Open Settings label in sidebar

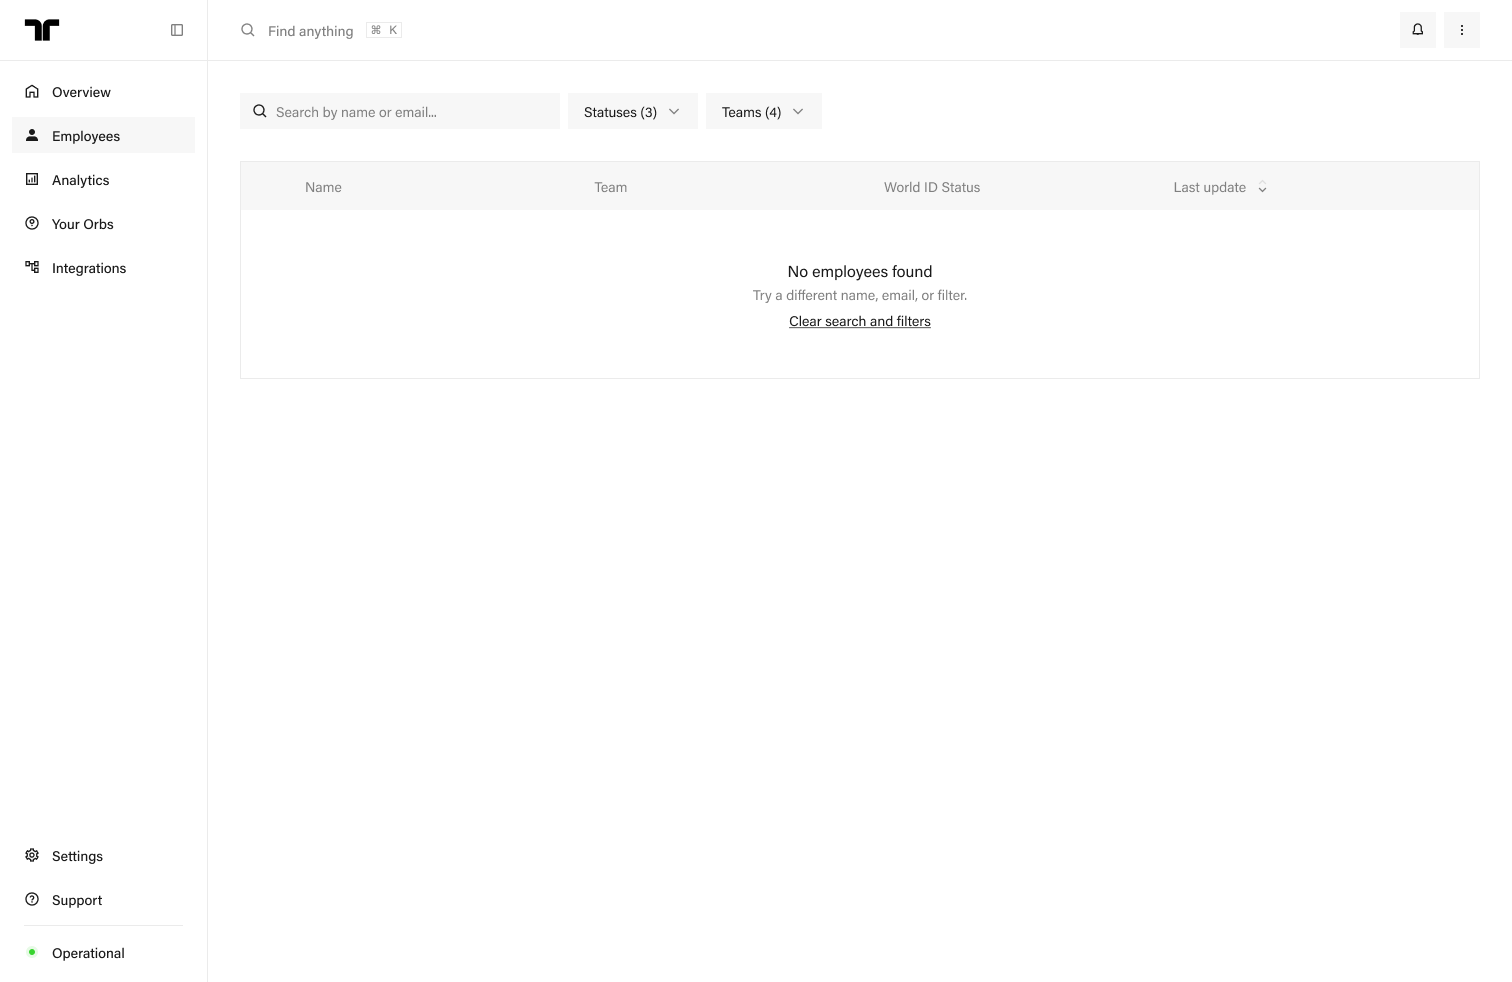pyautogui.click(x=77, y=856)
